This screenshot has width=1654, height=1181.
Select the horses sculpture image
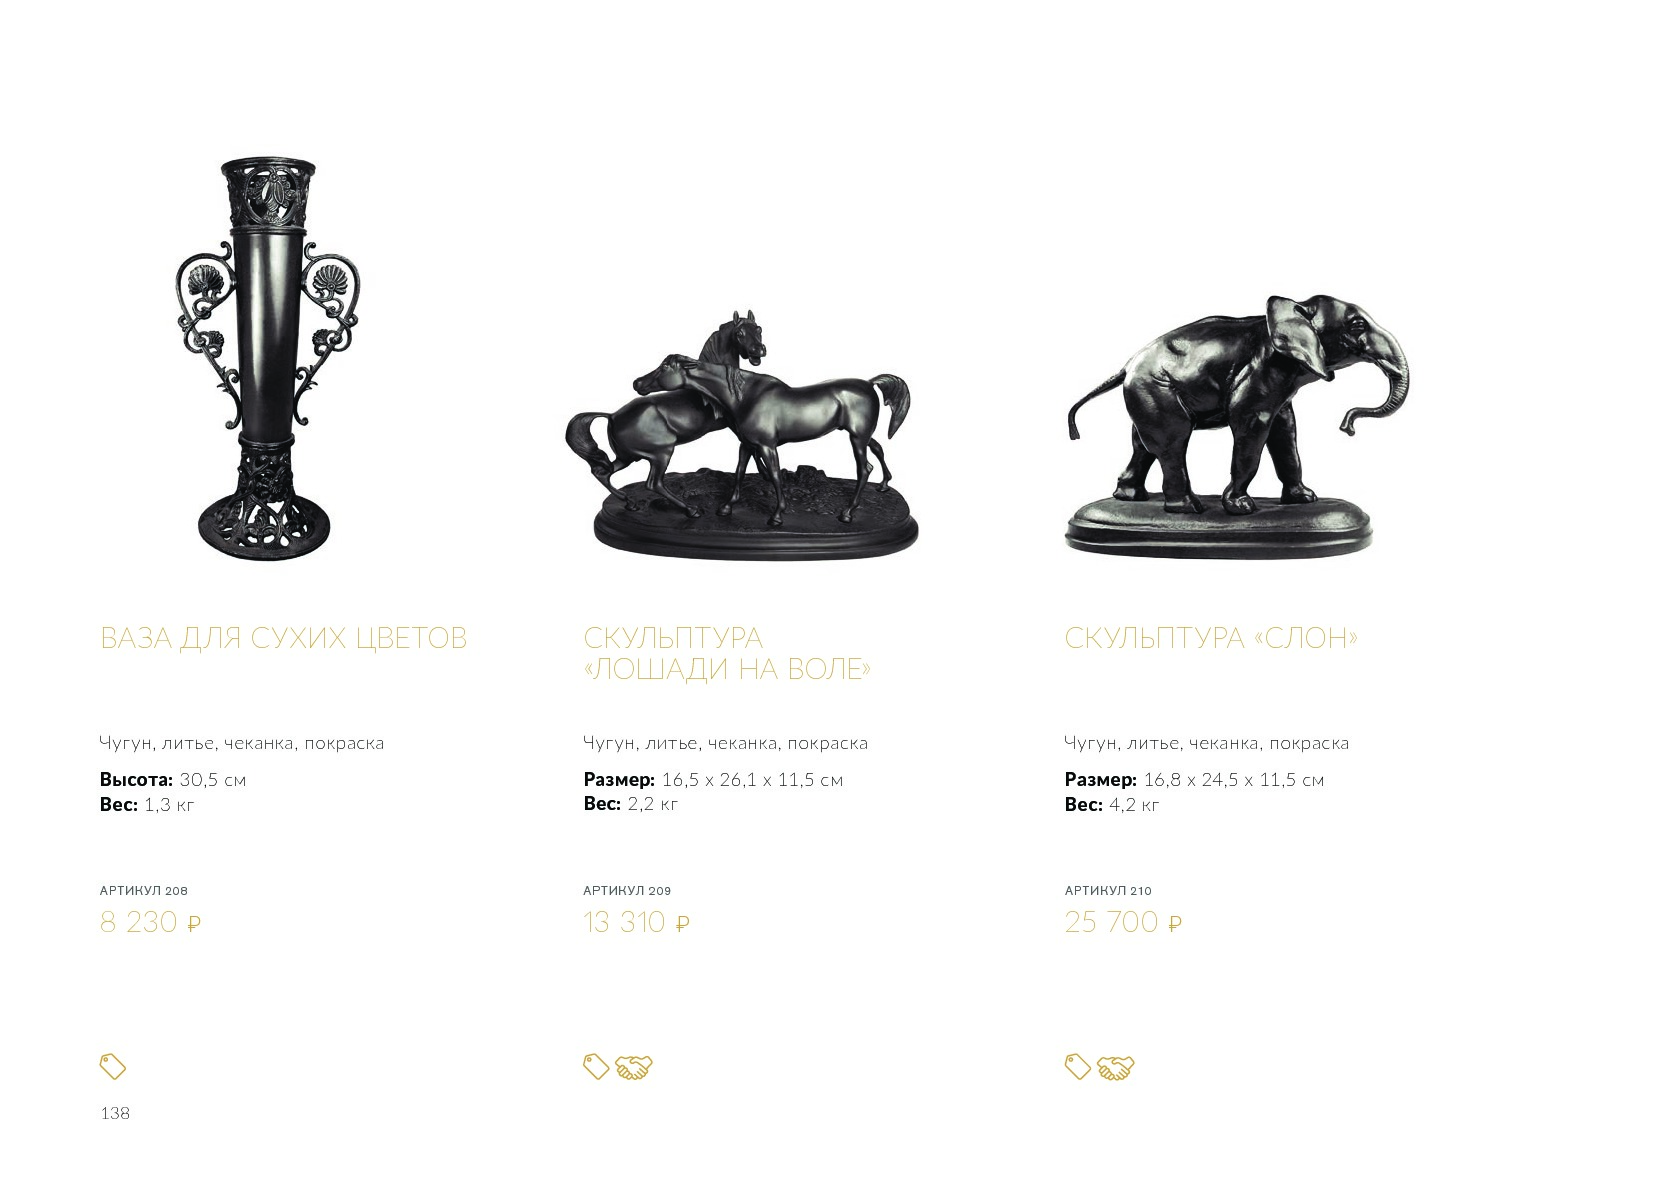point(742,434)
